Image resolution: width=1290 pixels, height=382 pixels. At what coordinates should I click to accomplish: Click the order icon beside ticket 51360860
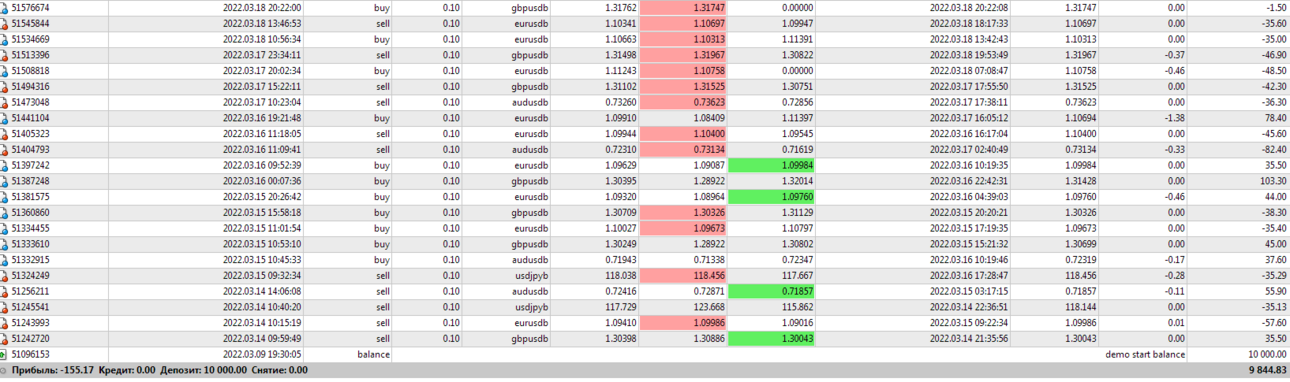point(5,213)
